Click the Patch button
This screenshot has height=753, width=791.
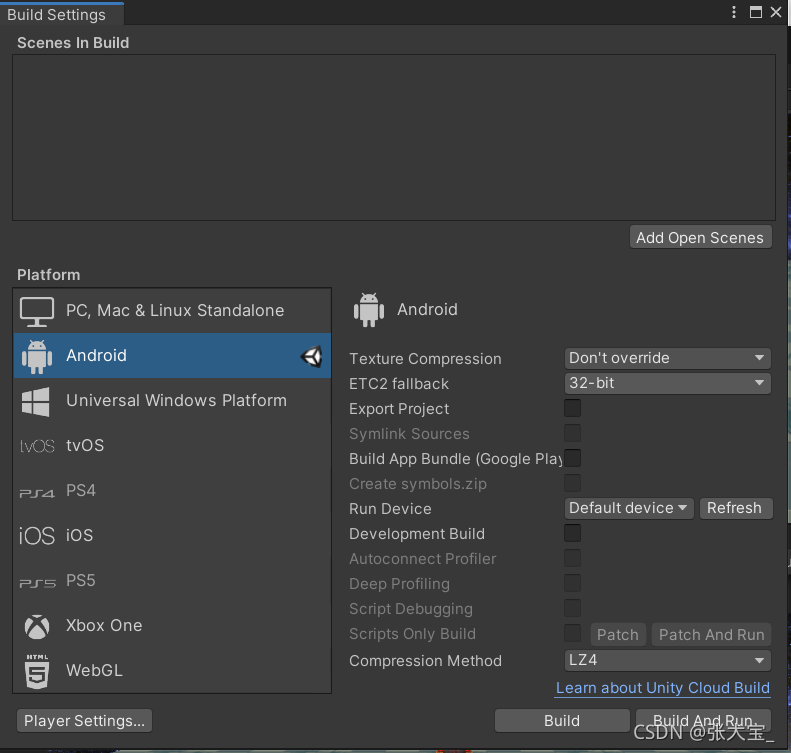pos(617,634)
